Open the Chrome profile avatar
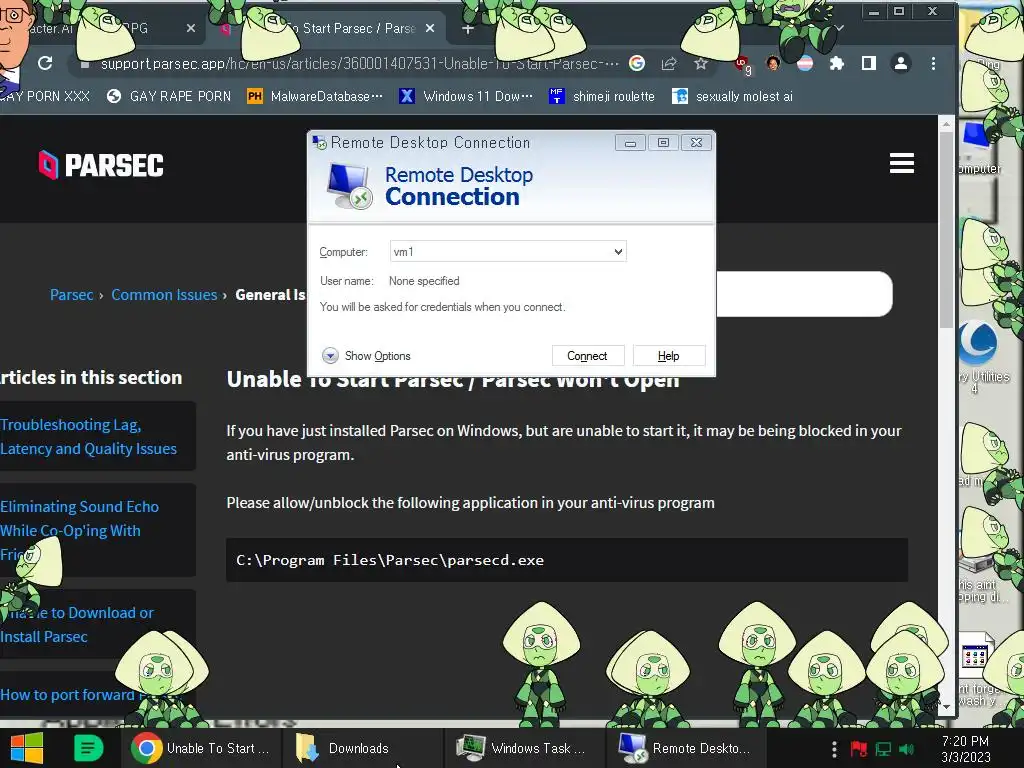1024x768 pixels. click(901, 63)
